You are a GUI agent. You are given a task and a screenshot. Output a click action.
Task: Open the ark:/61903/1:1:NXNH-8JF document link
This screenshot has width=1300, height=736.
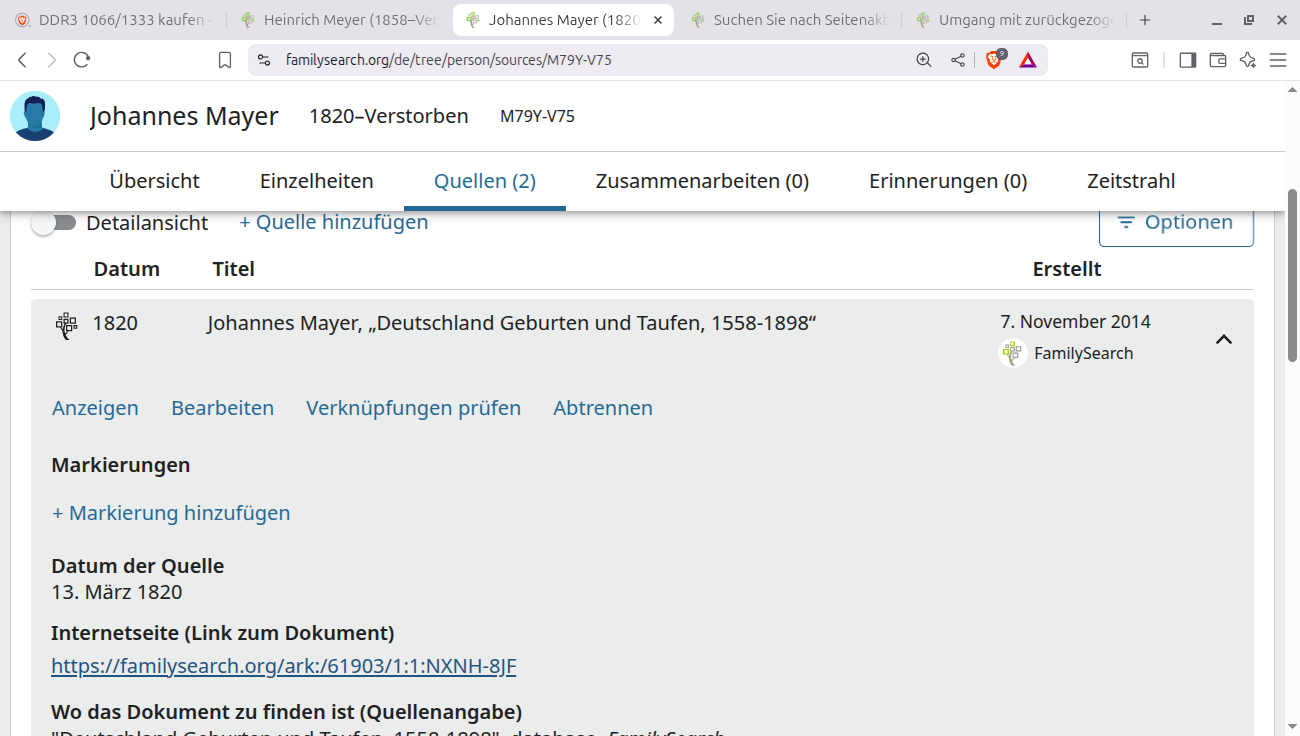[x=284, y=666]
